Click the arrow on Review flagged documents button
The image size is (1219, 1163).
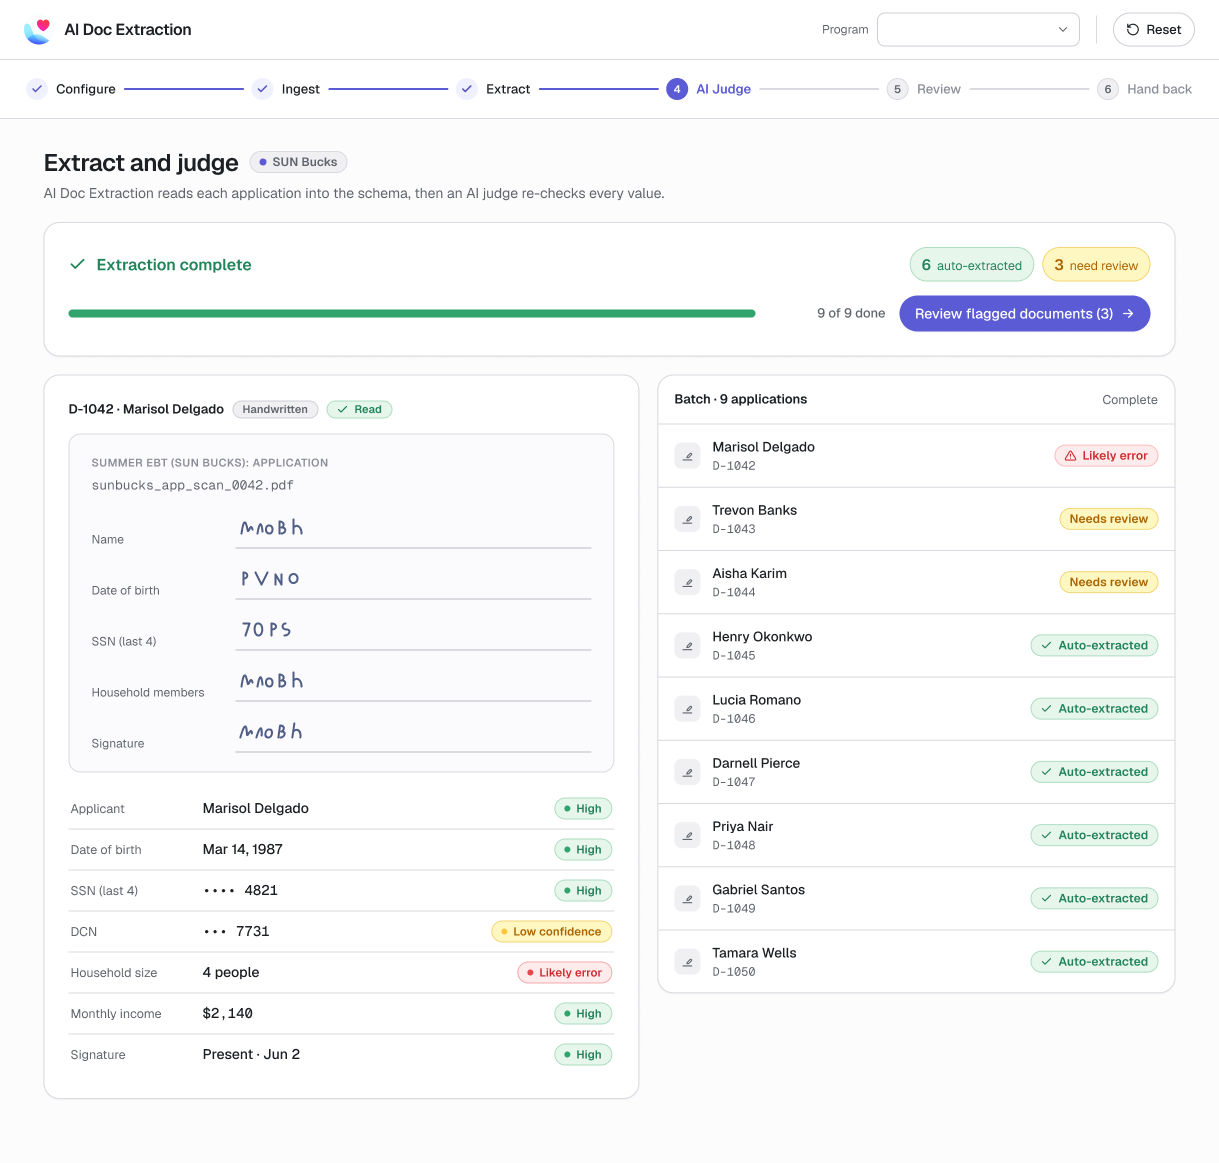coord(1128,314)
